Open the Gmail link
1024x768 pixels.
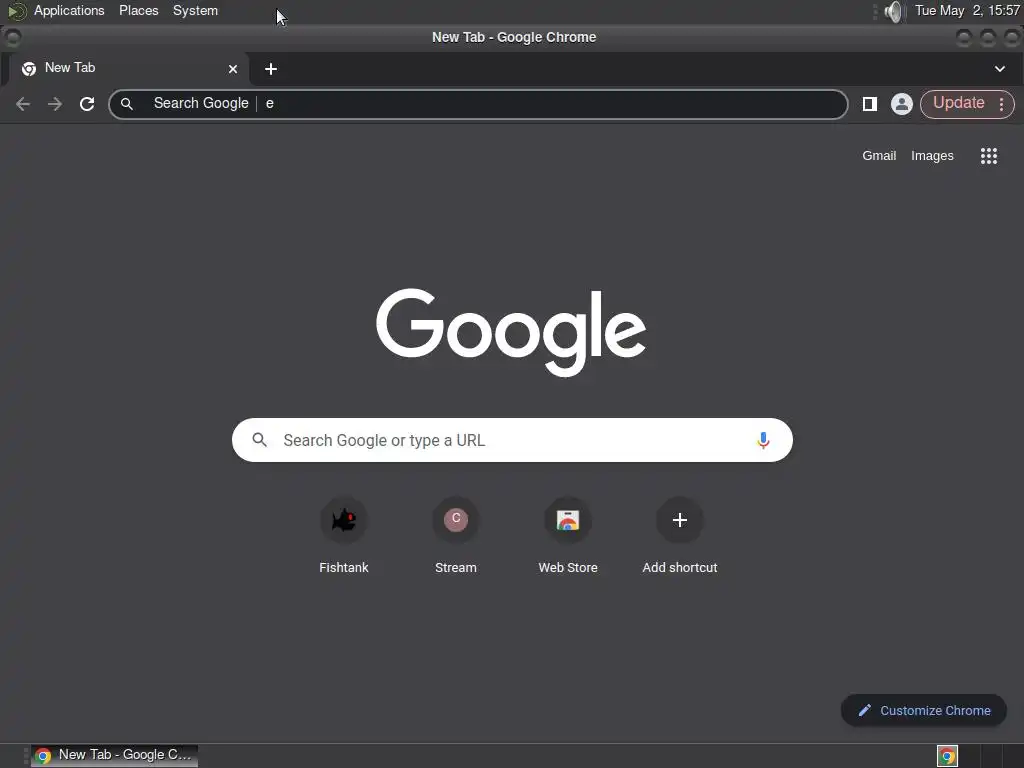click(x=878, y=155)
